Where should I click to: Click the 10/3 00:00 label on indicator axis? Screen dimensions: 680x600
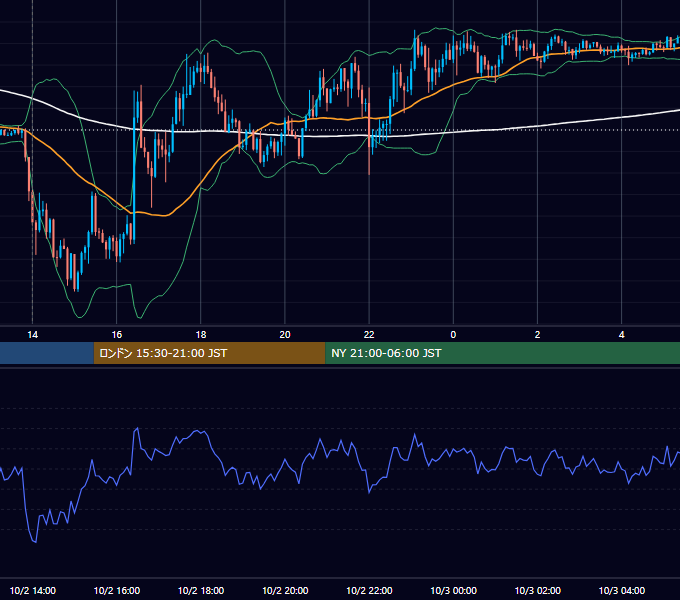click(453, 590)
